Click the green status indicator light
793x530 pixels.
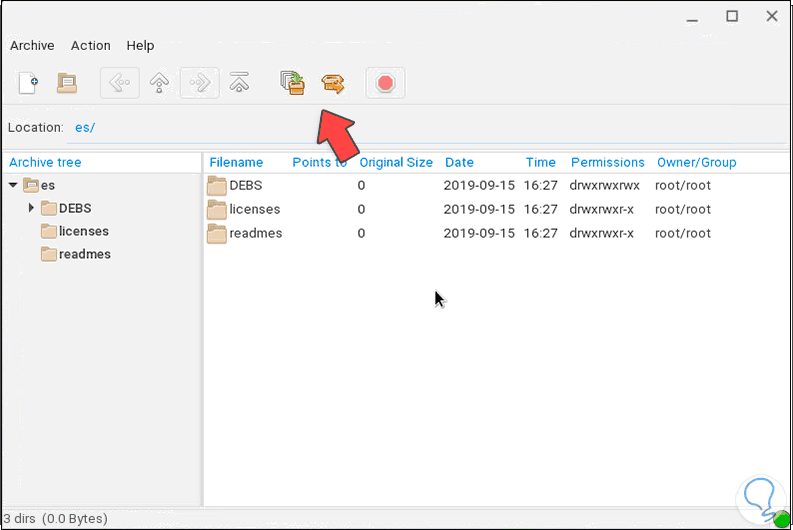782,519
